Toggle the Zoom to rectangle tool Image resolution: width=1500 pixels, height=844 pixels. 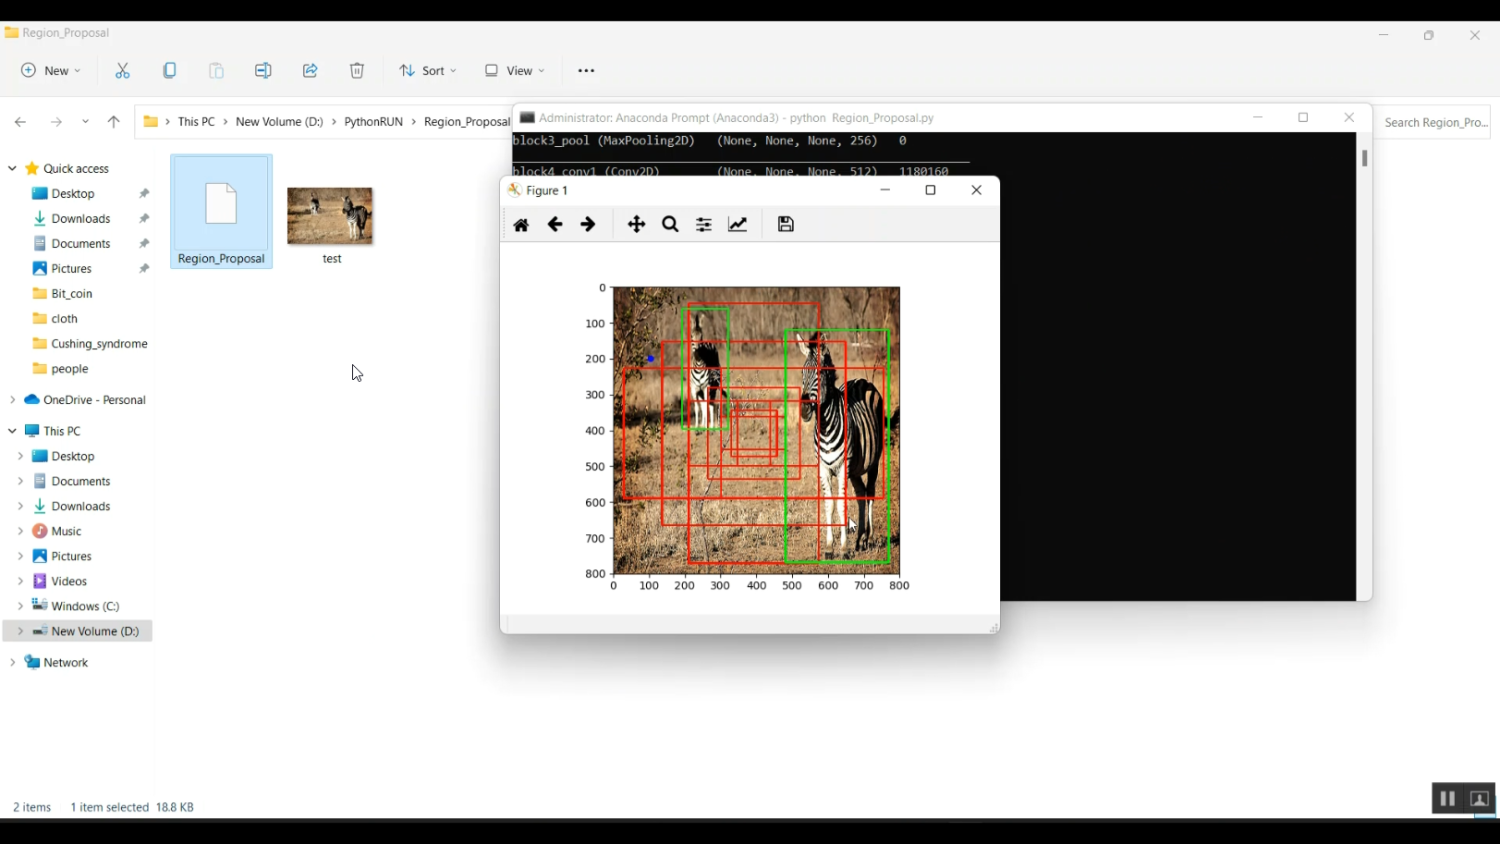click(x=671, y=226)
